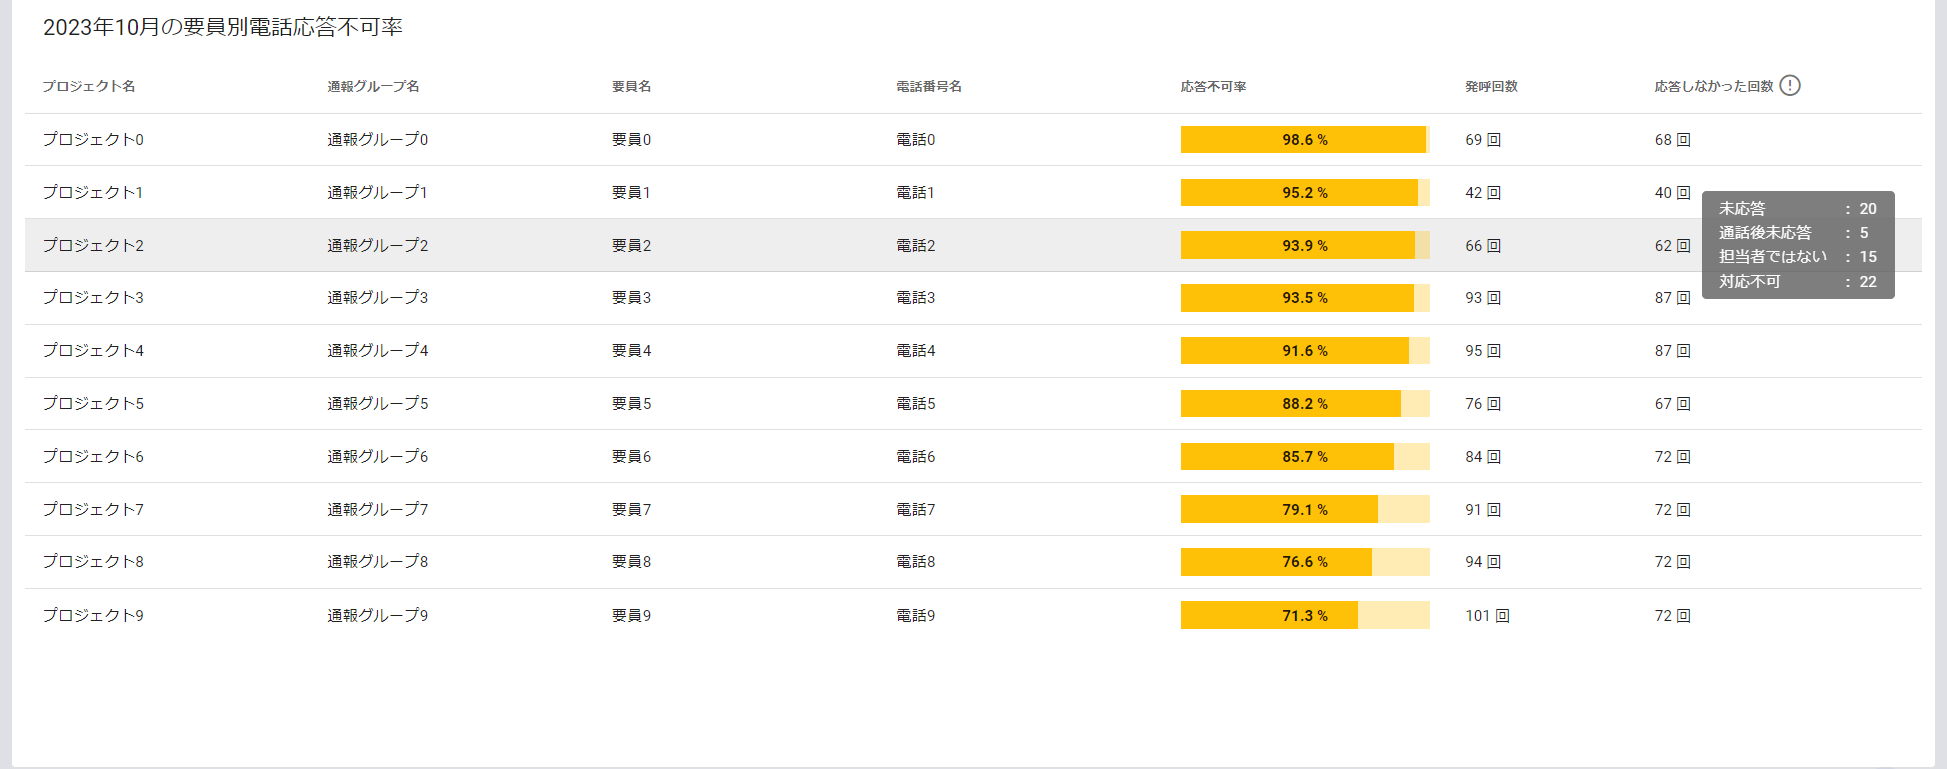Click the 電話番号名 column header
The image size is (1947, 769).
[x=928, y=87]
